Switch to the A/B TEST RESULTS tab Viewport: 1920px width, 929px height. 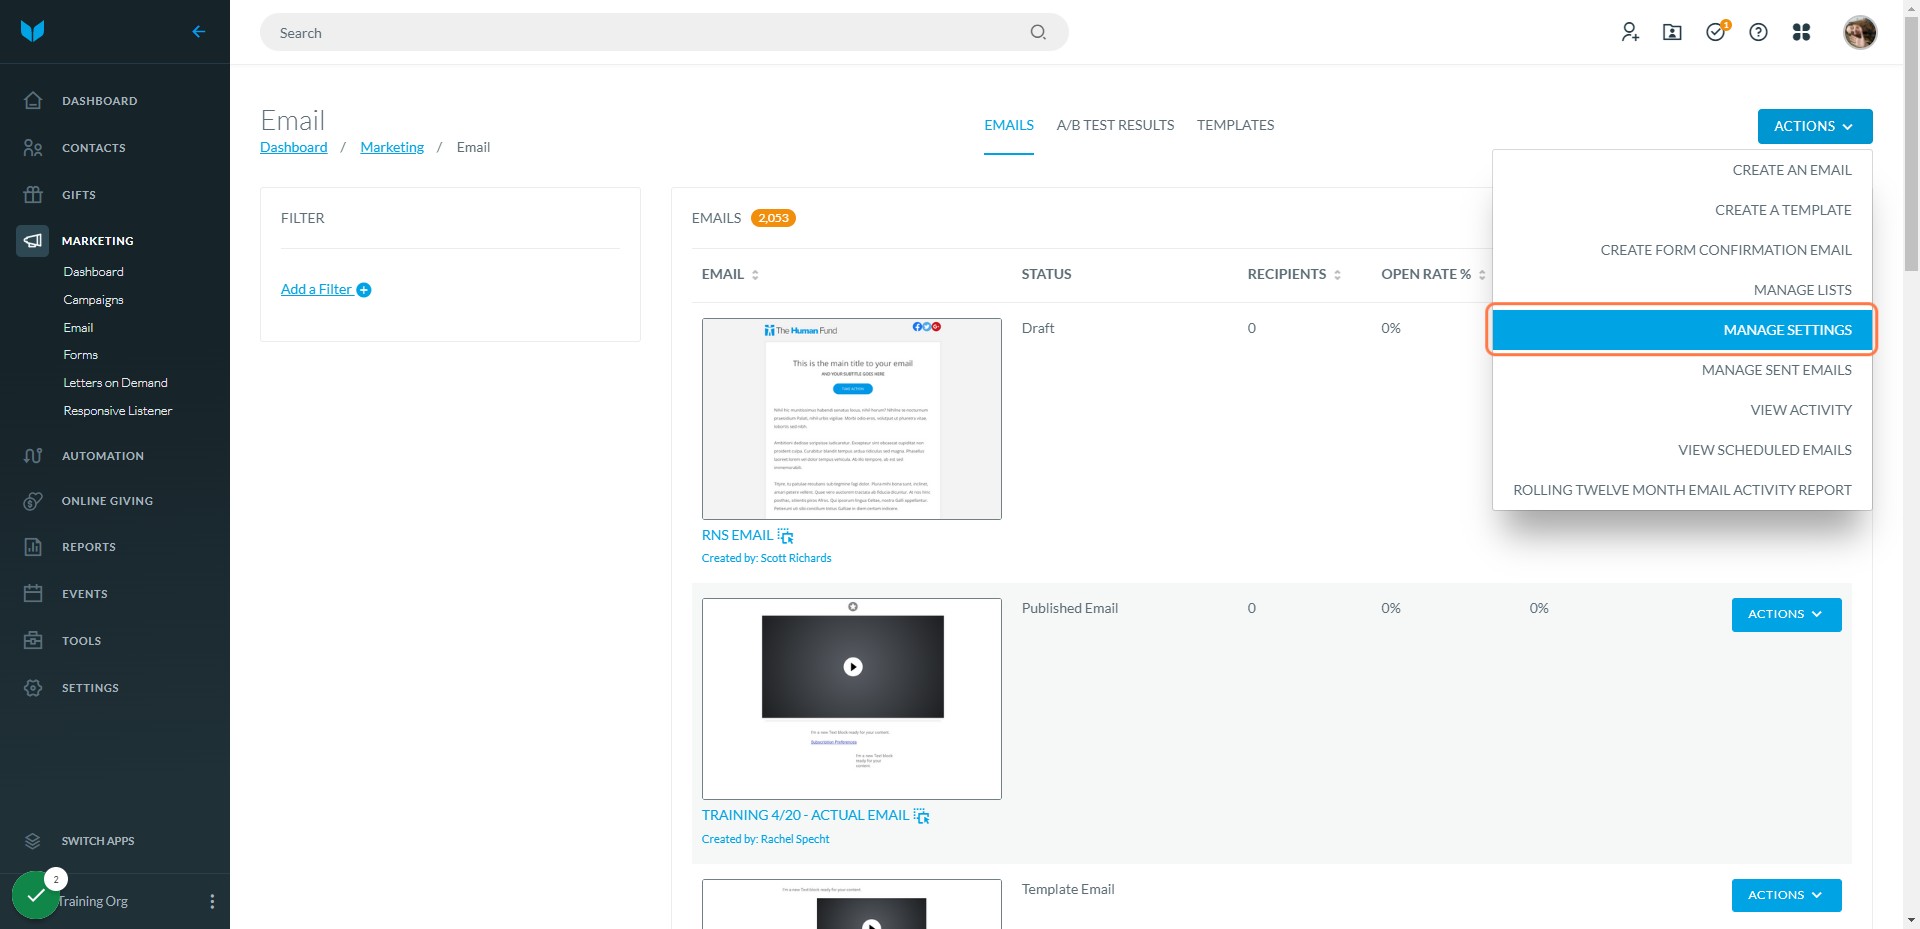pyautogui.click(x=1115, y=125)
